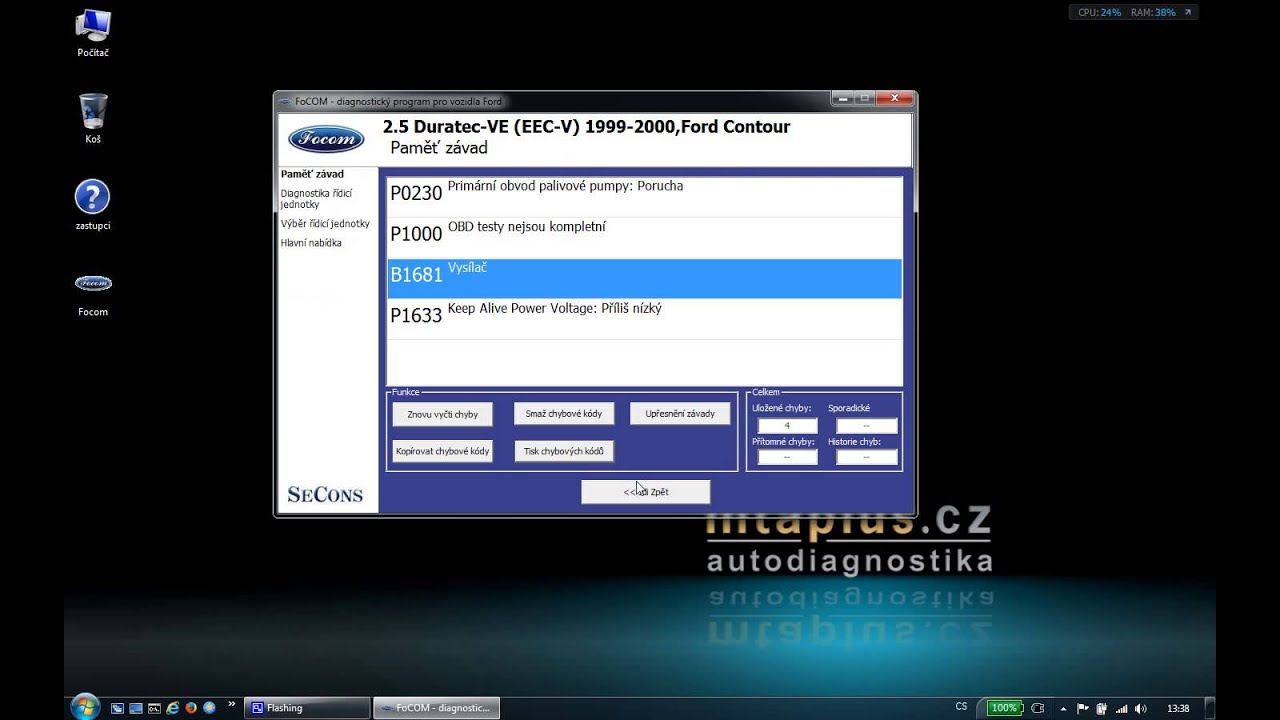Click the SeCons logo in sidebar
Image resolution: width=1280 pixels, height=720 pixels.
(325, 495)
